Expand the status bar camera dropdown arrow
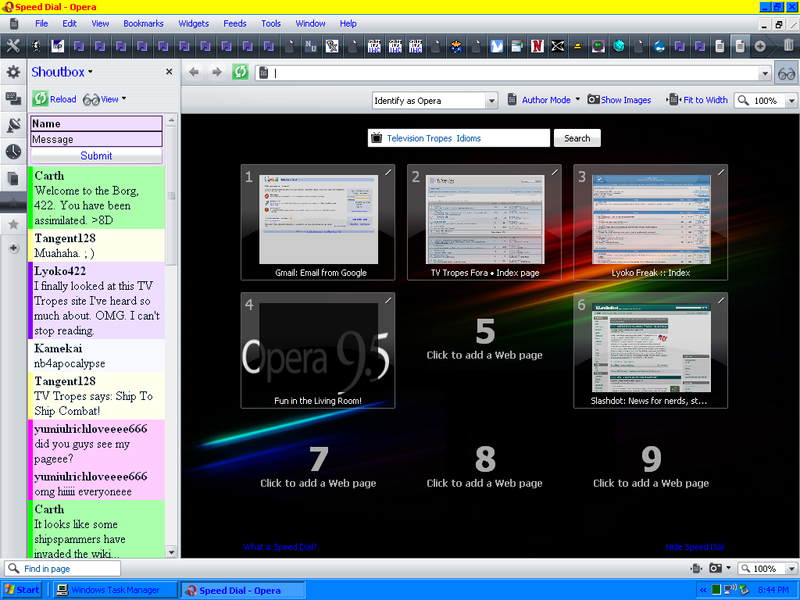Viewport: 800px width, 600px height. (x=728, y=568)
